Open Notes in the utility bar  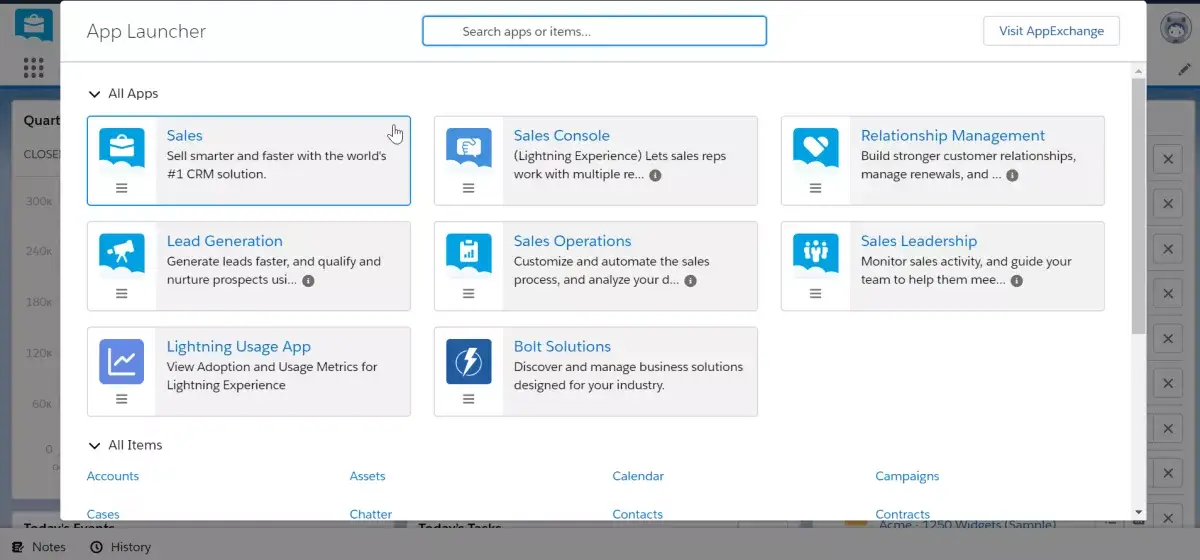[x=39, y=547]
